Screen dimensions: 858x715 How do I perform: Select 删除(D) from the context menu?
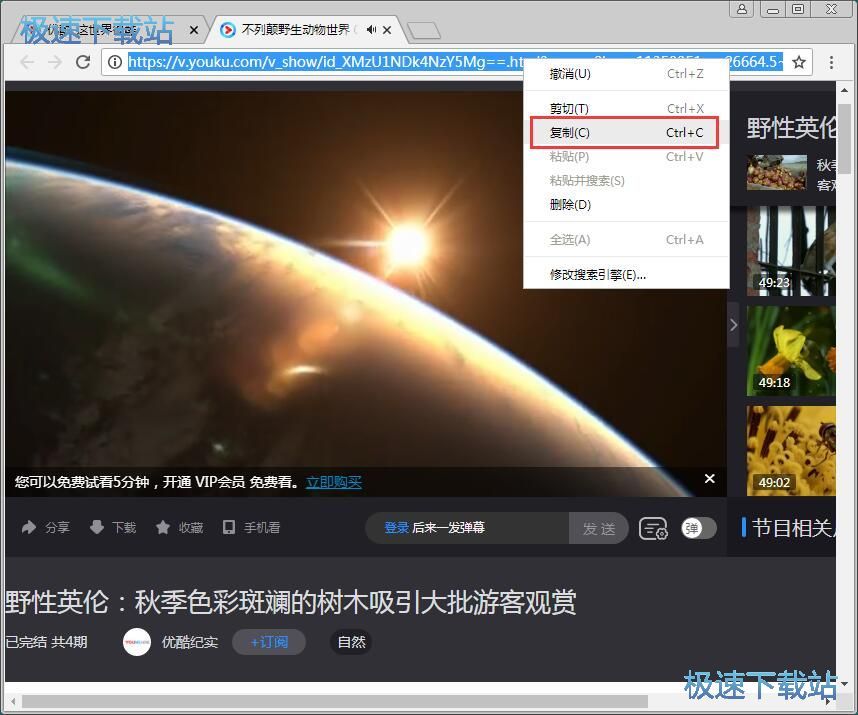[x=627, y=205]
